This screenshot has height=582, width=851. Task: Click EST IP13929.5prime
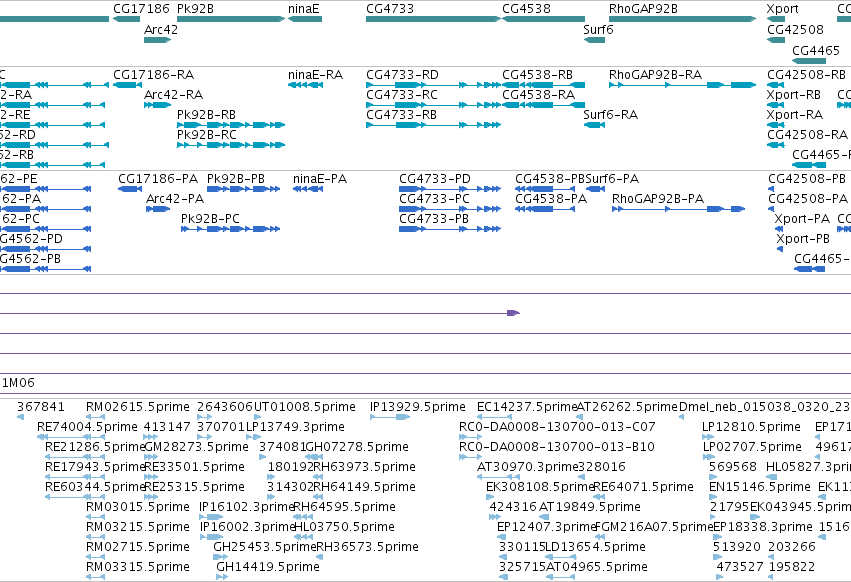[417, 407]
